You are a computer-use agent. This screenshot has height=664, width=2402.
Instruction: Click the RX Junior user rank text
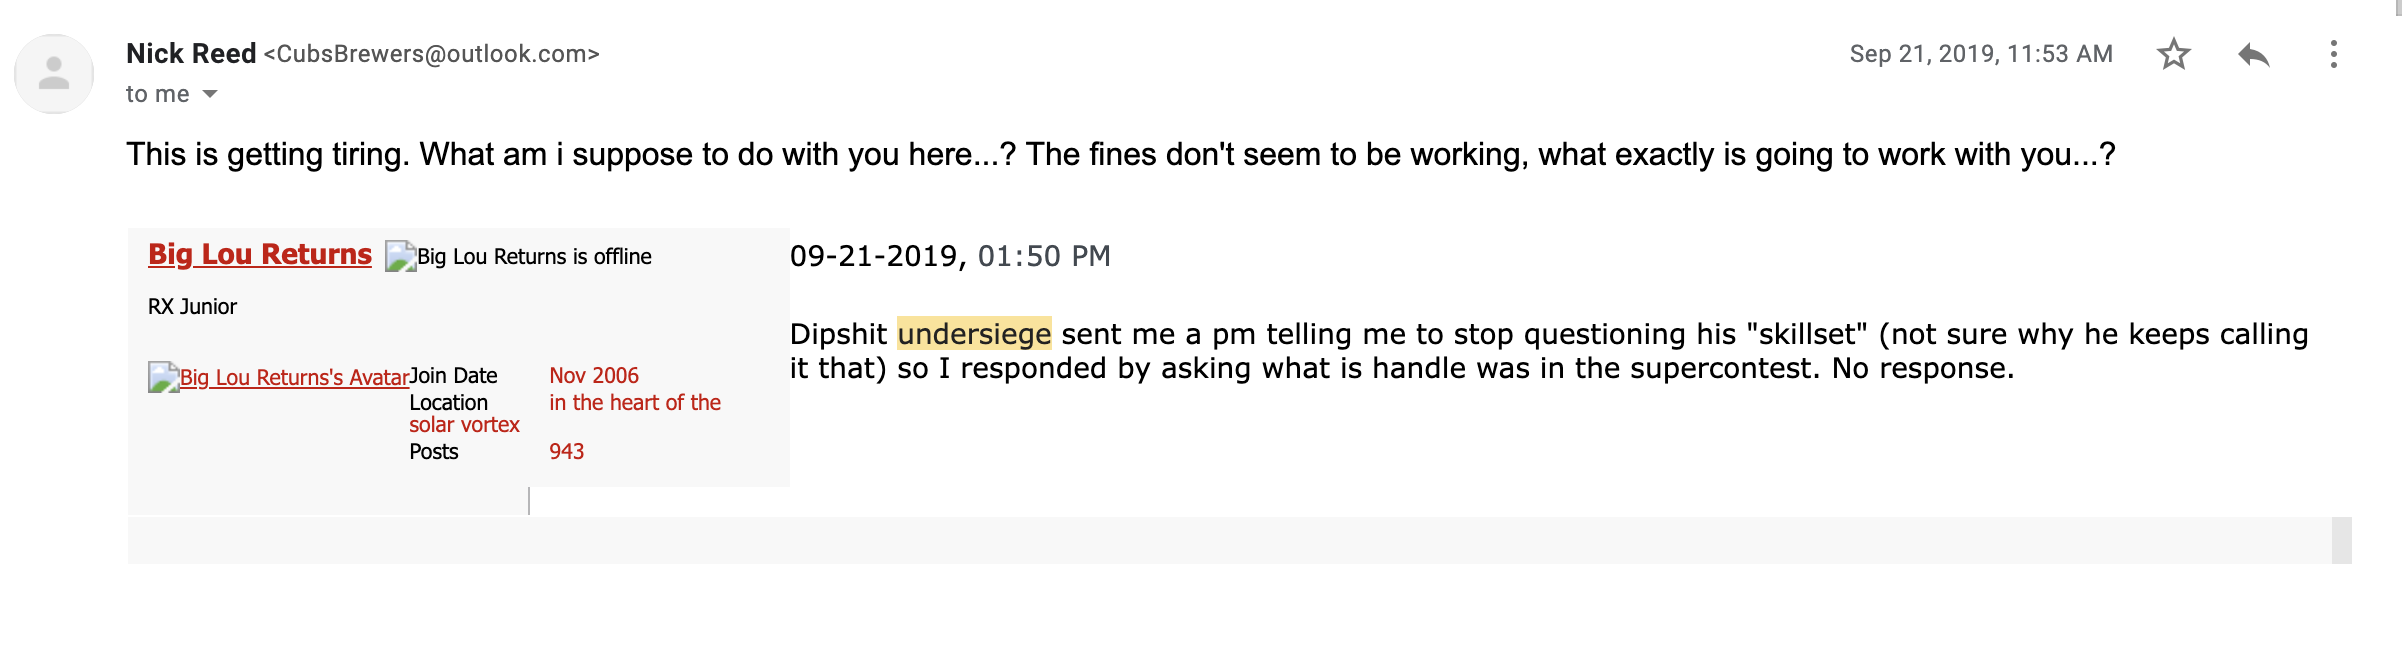coord(192,307)
